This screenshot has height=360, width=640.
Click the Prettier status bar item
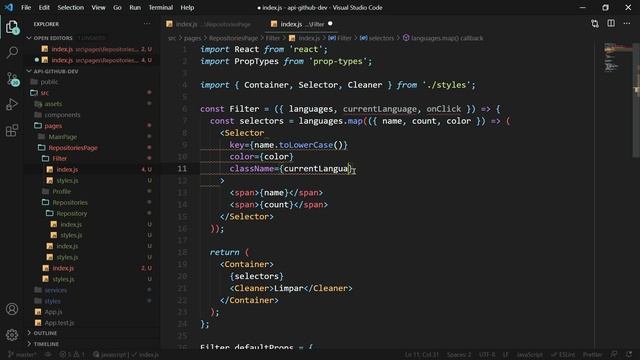point(592,354)
